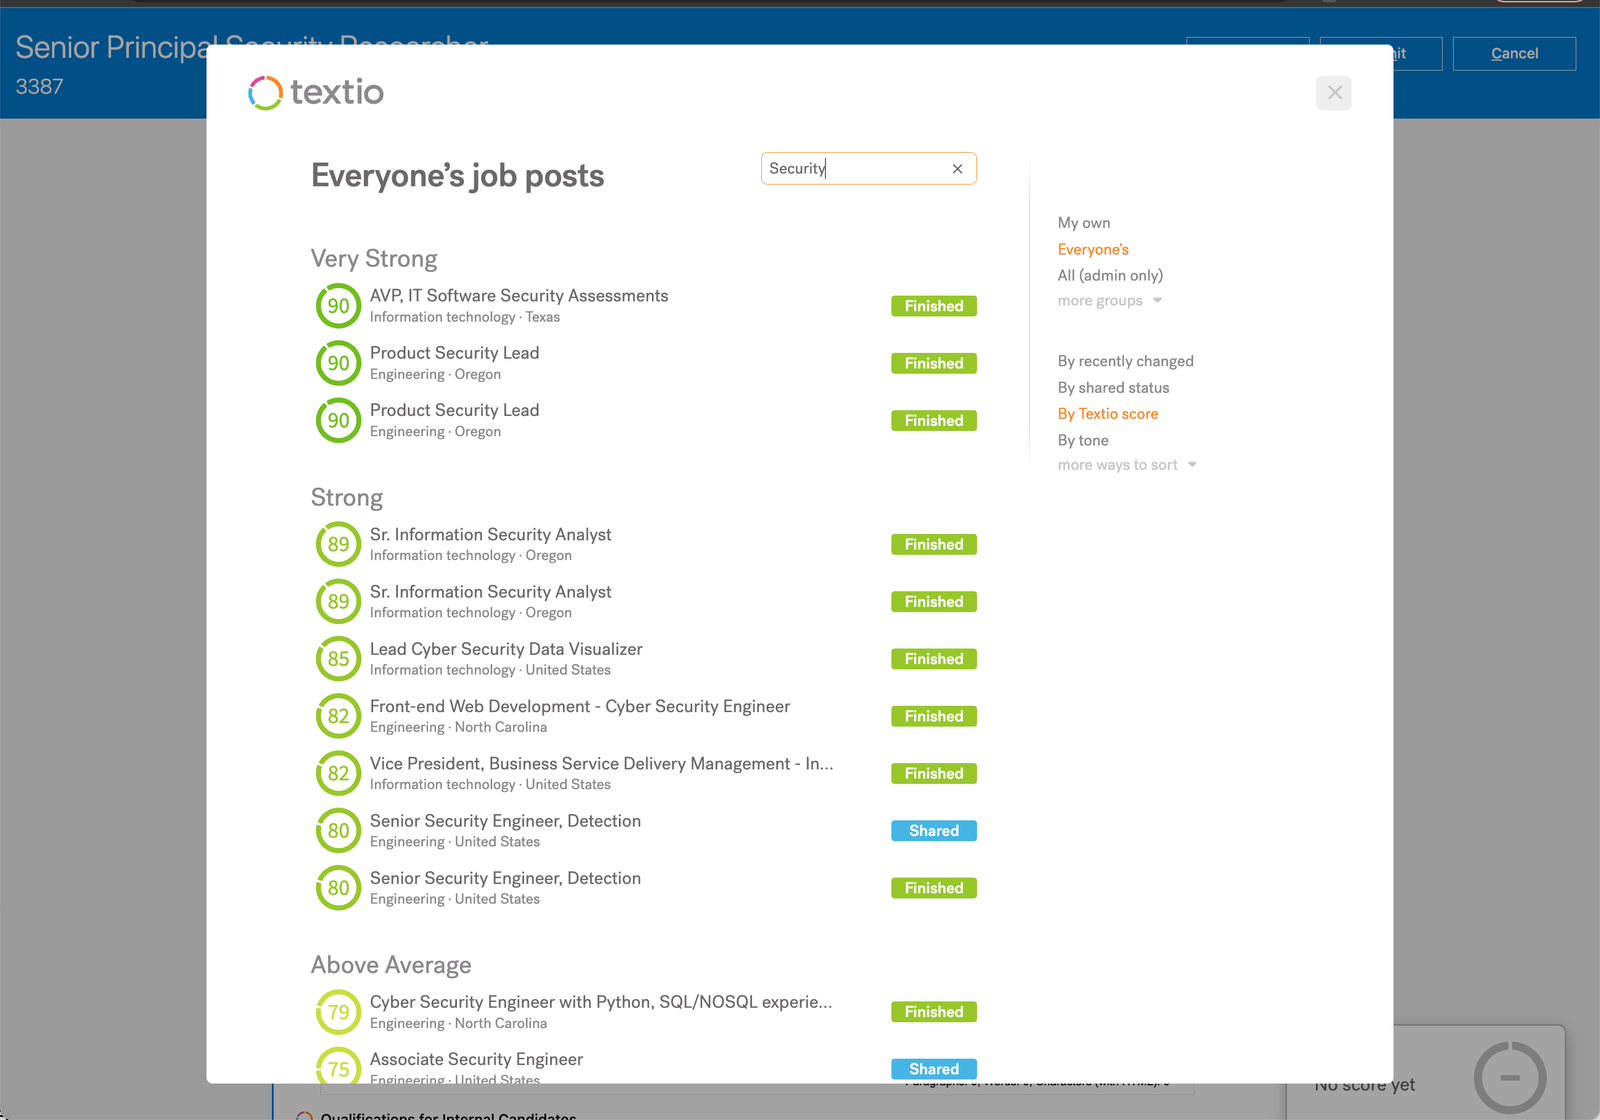Click score 85 circle for Data Visualizer

point(338,659)
